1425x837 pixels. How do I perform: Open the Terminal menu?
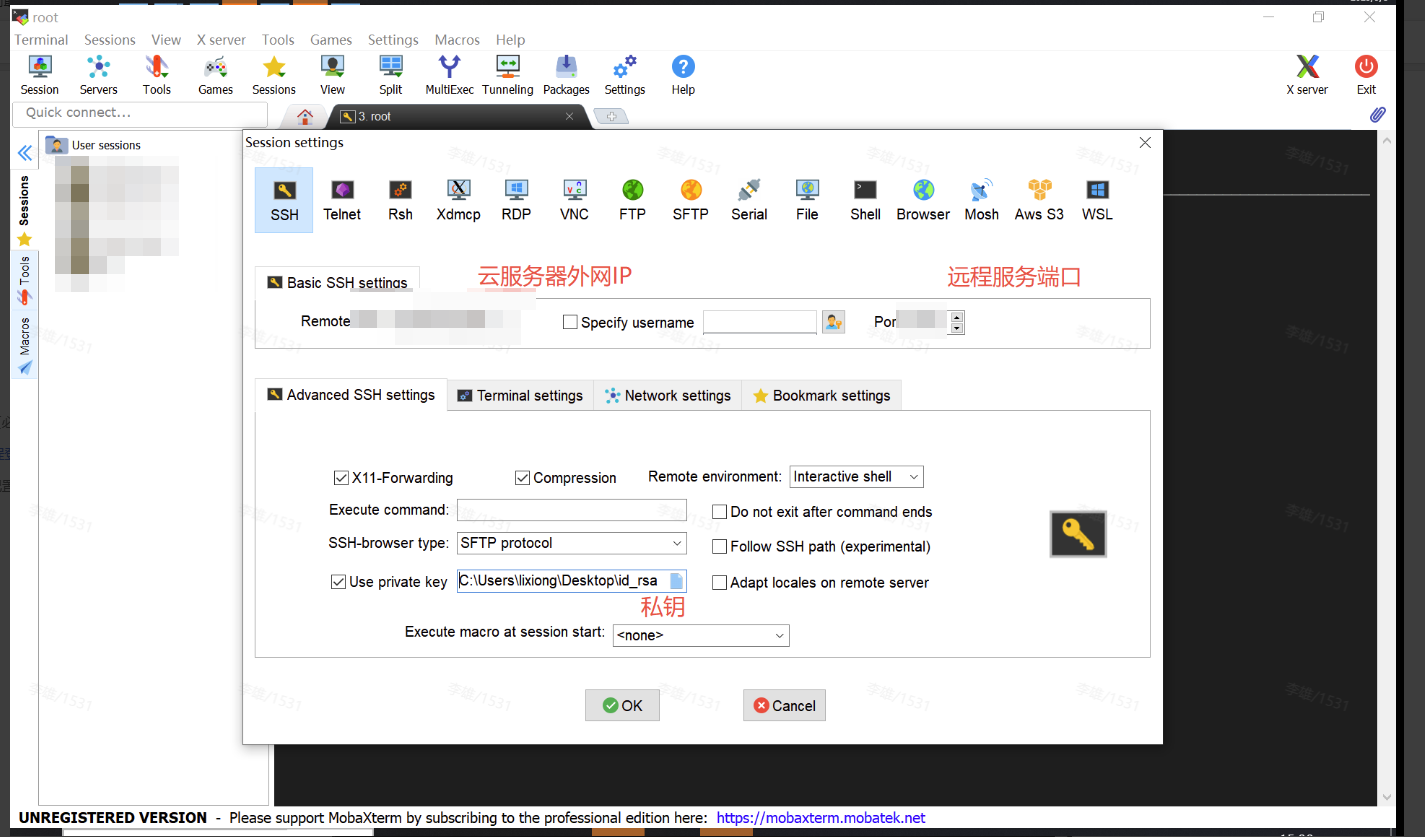click(41, 40)
